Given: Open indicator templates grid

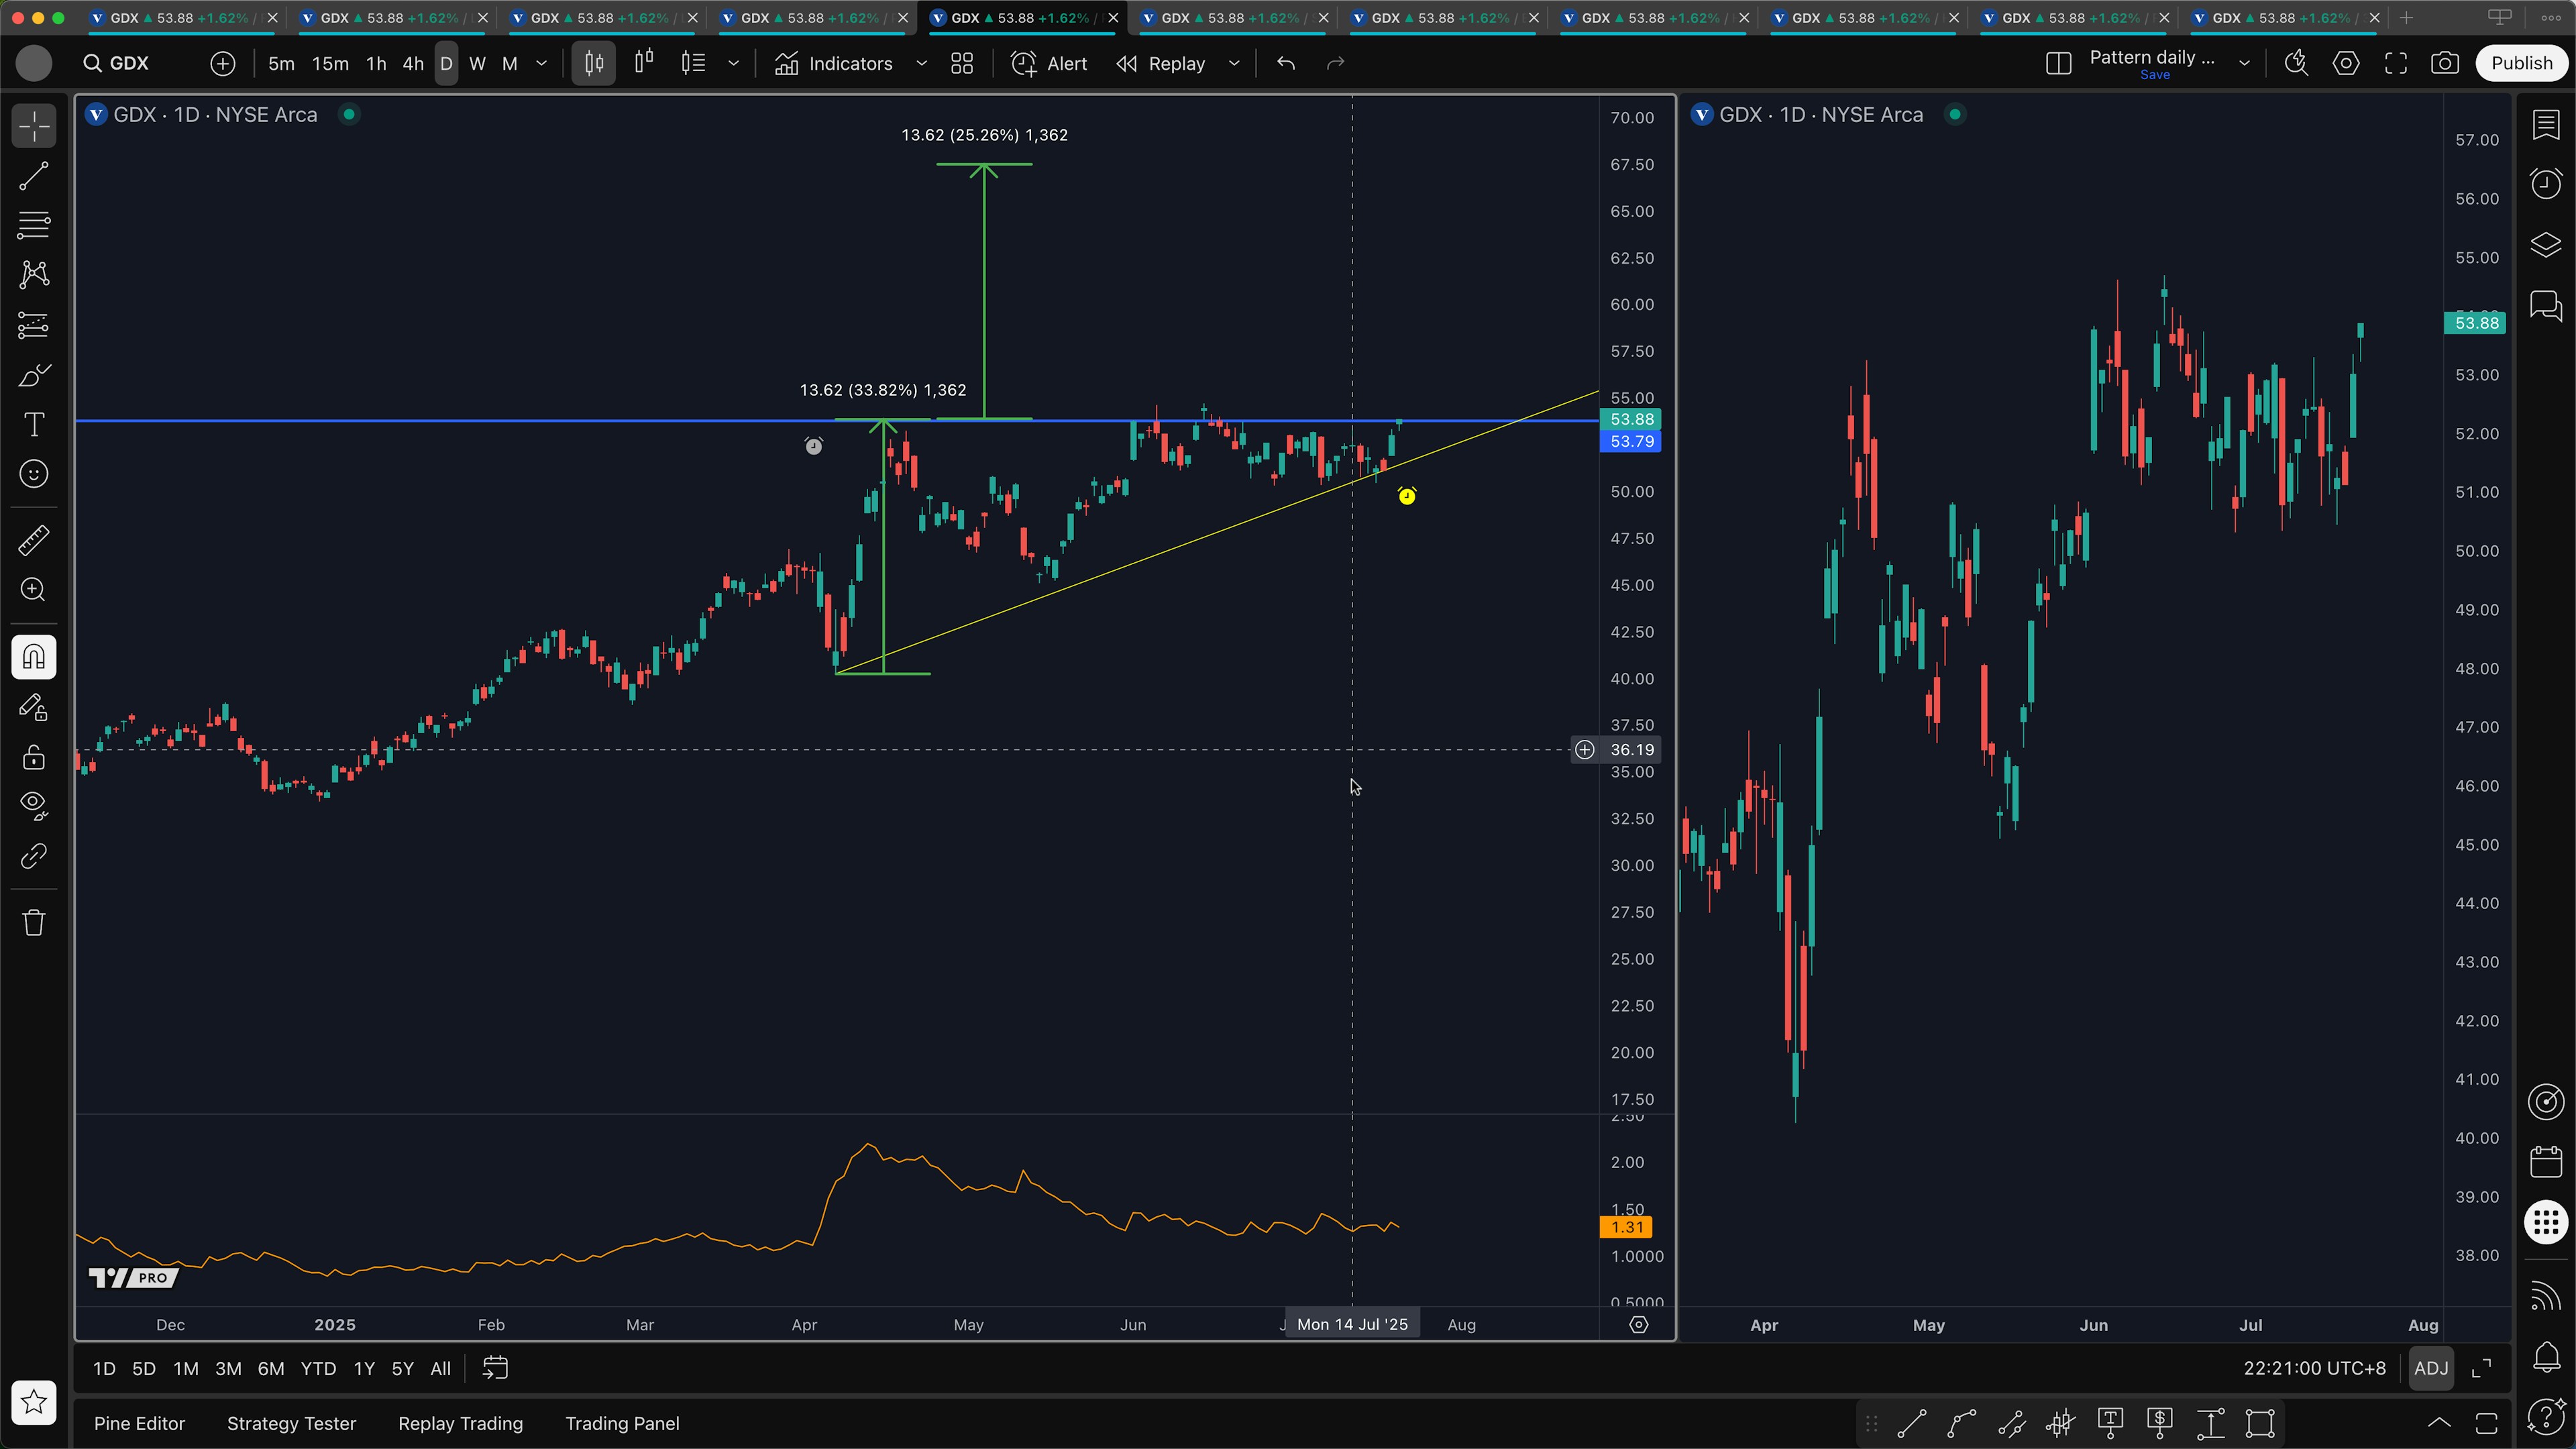Looking at the screenshot, I should [962, 63].
